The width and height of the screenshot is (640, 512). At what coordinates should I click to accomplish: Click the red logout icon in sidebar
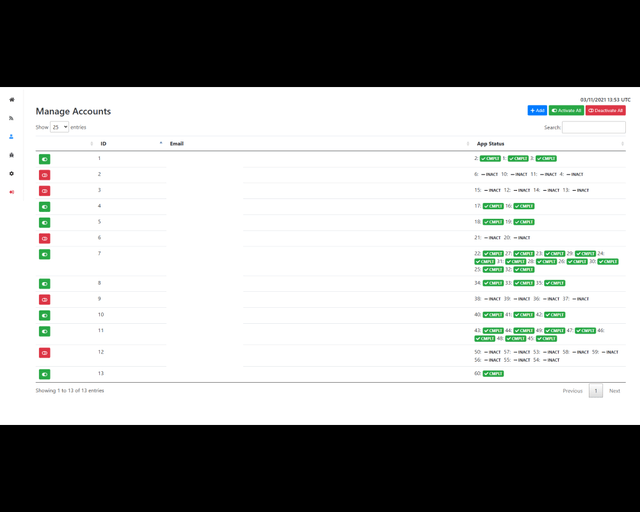point(12,192)
